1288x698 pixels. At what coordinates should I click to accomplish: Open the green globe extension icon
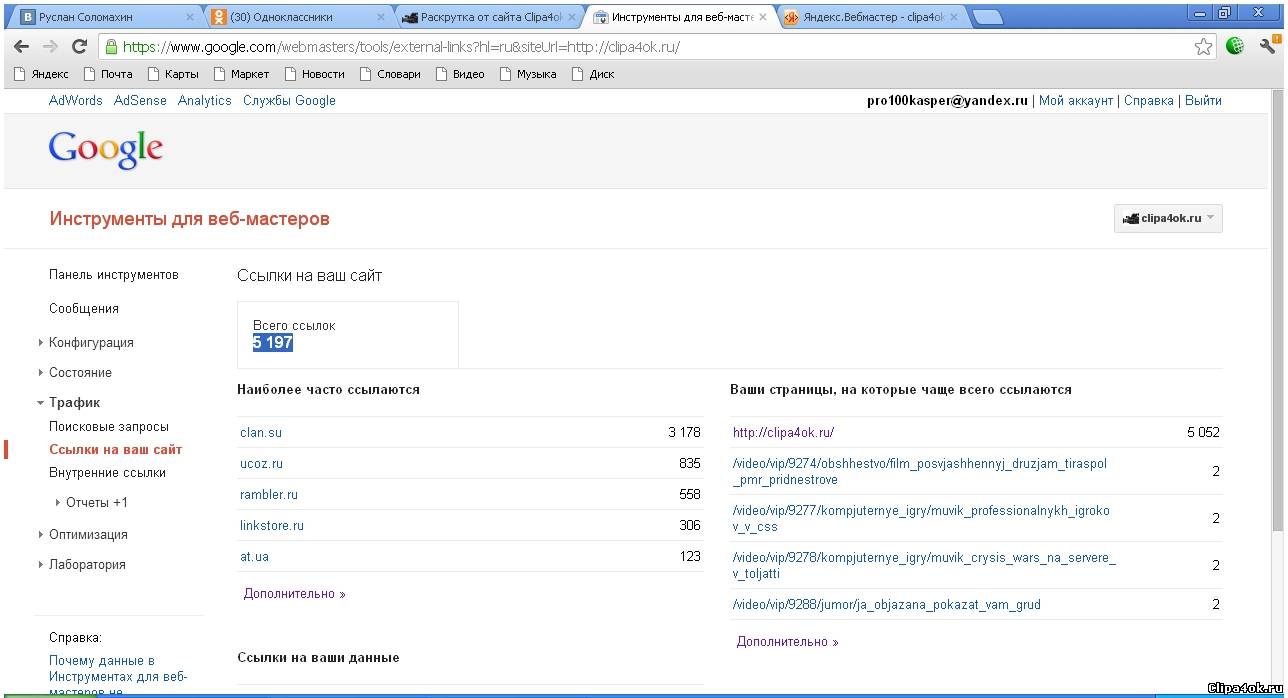[x=1235, y=46]
